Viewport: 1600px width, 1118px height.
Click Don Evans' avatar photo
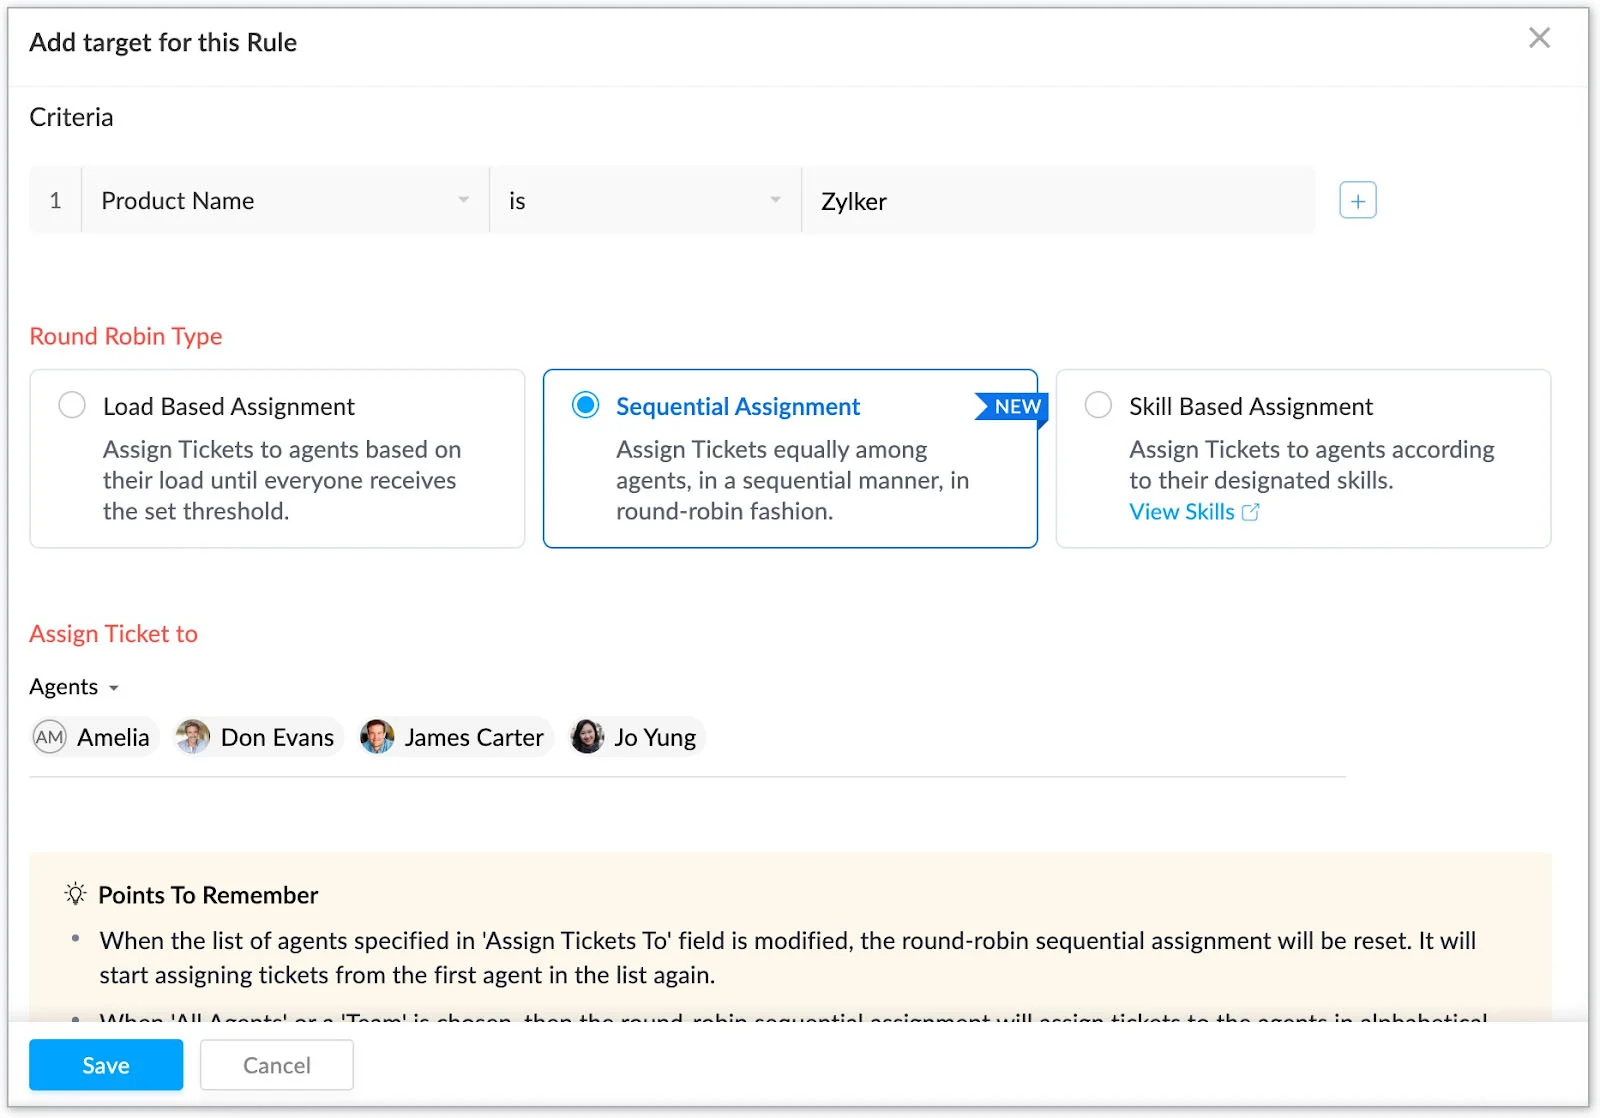pyautogui.click(x=192, y=737)
